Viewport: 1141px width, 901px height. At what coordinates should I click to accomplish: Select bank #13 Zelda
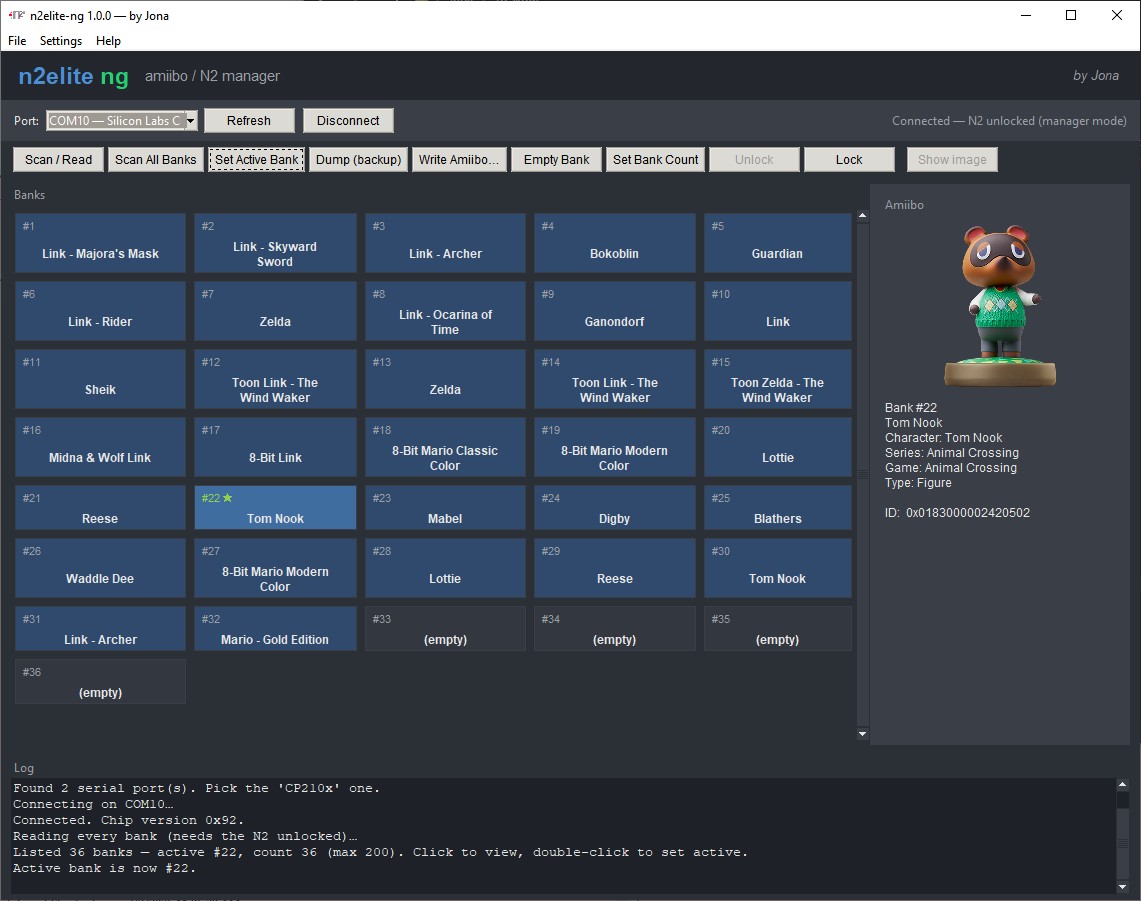pos(445,379)
